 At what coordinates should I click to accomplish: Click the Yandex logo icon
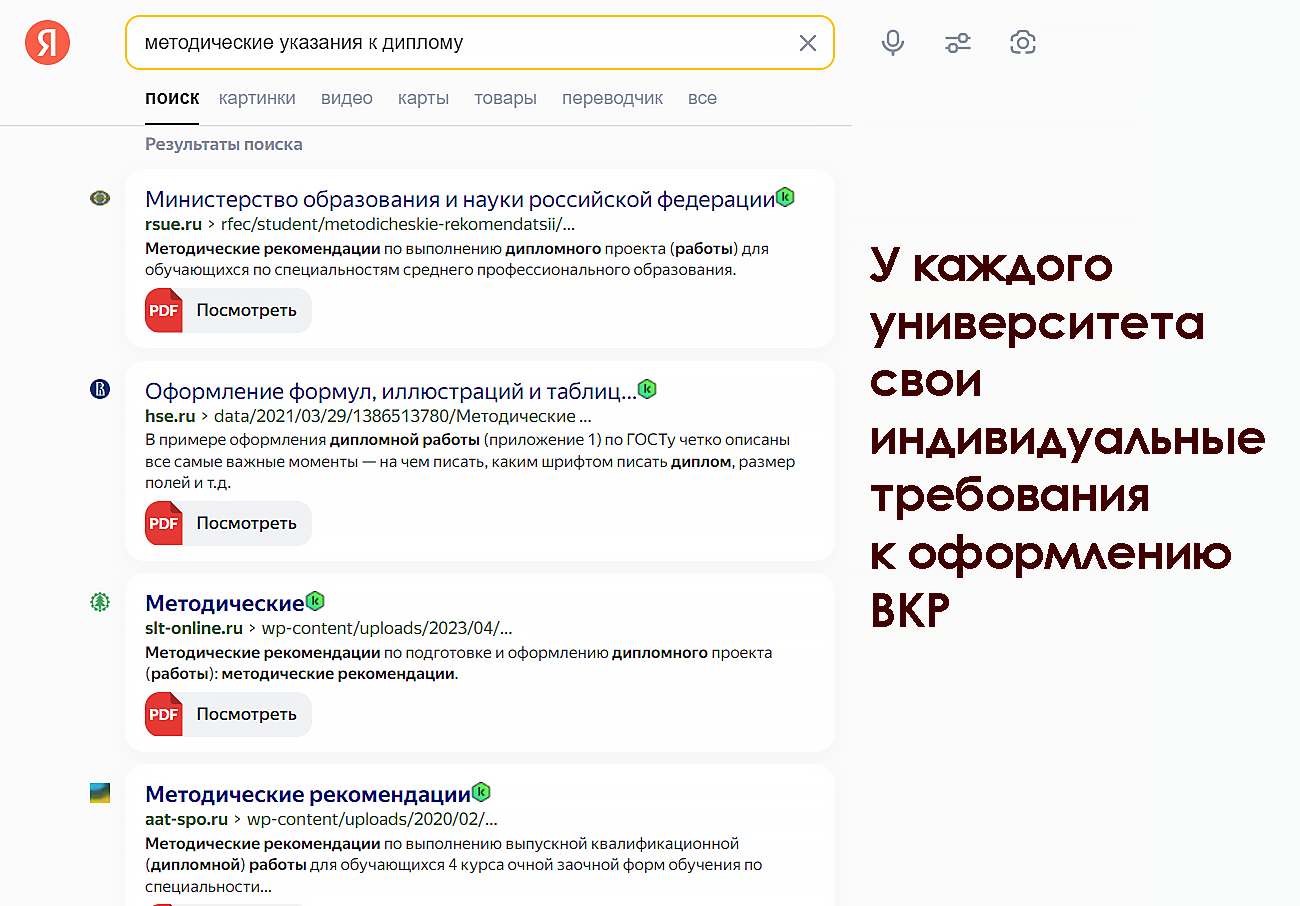point(47,43)
